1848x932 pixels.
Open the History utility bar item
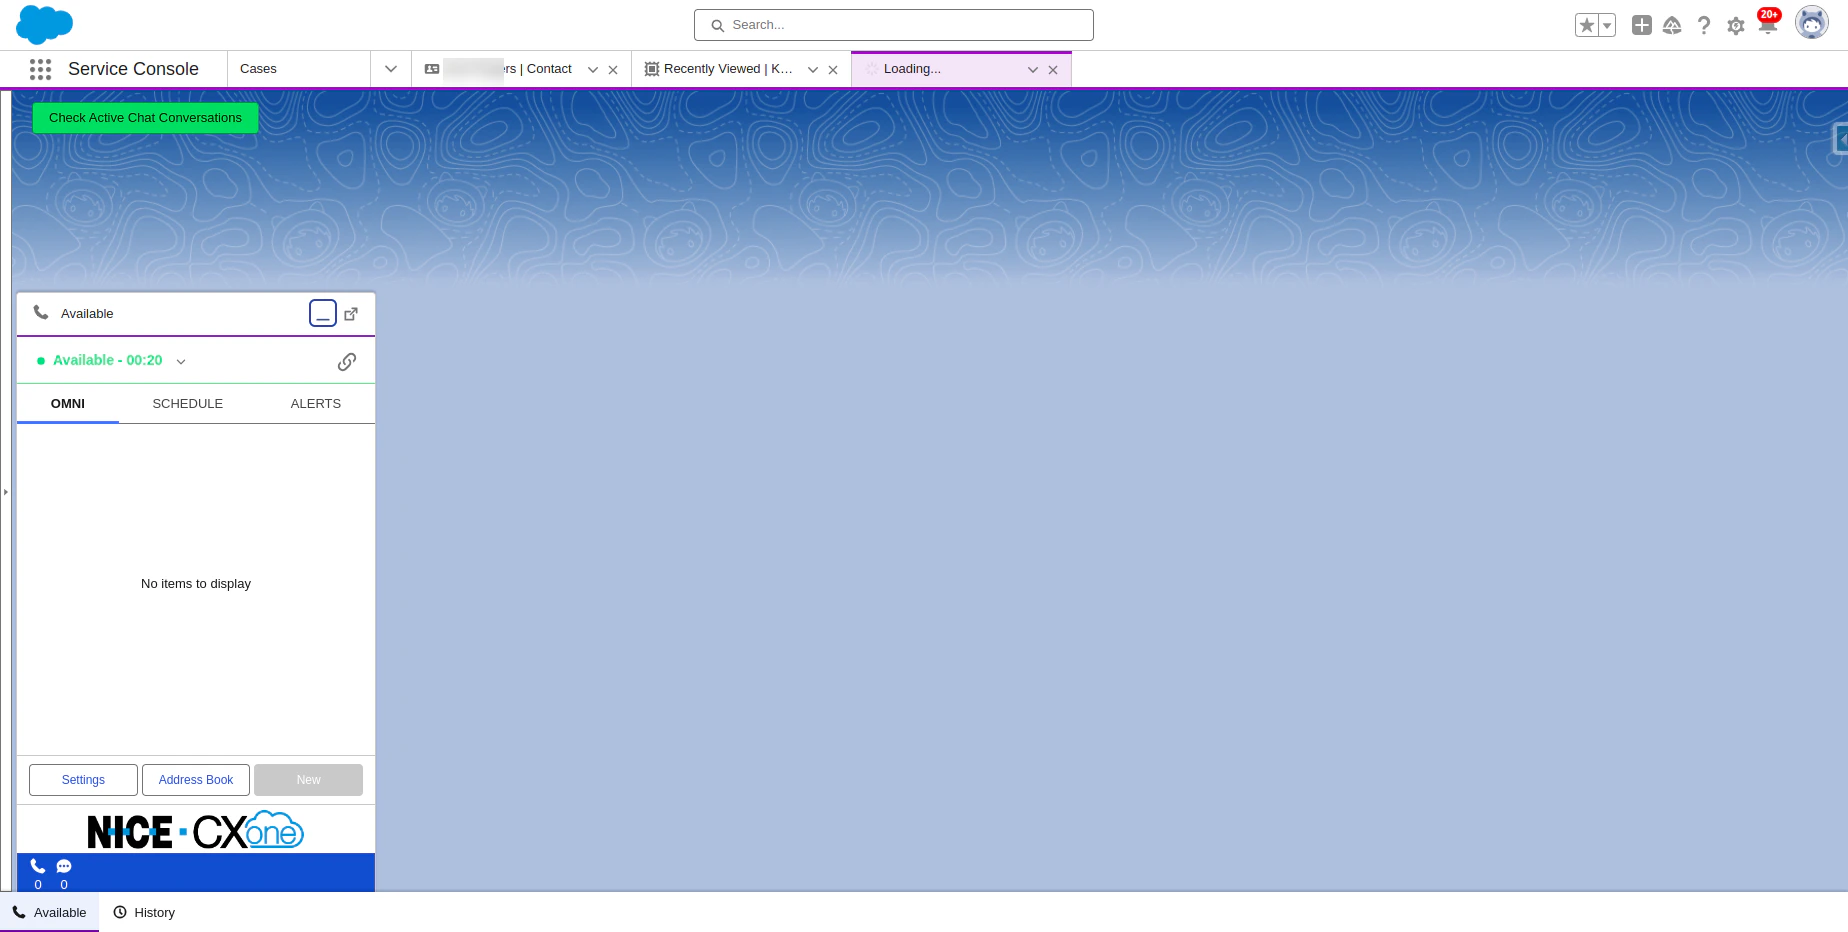[x=144, y=913]
